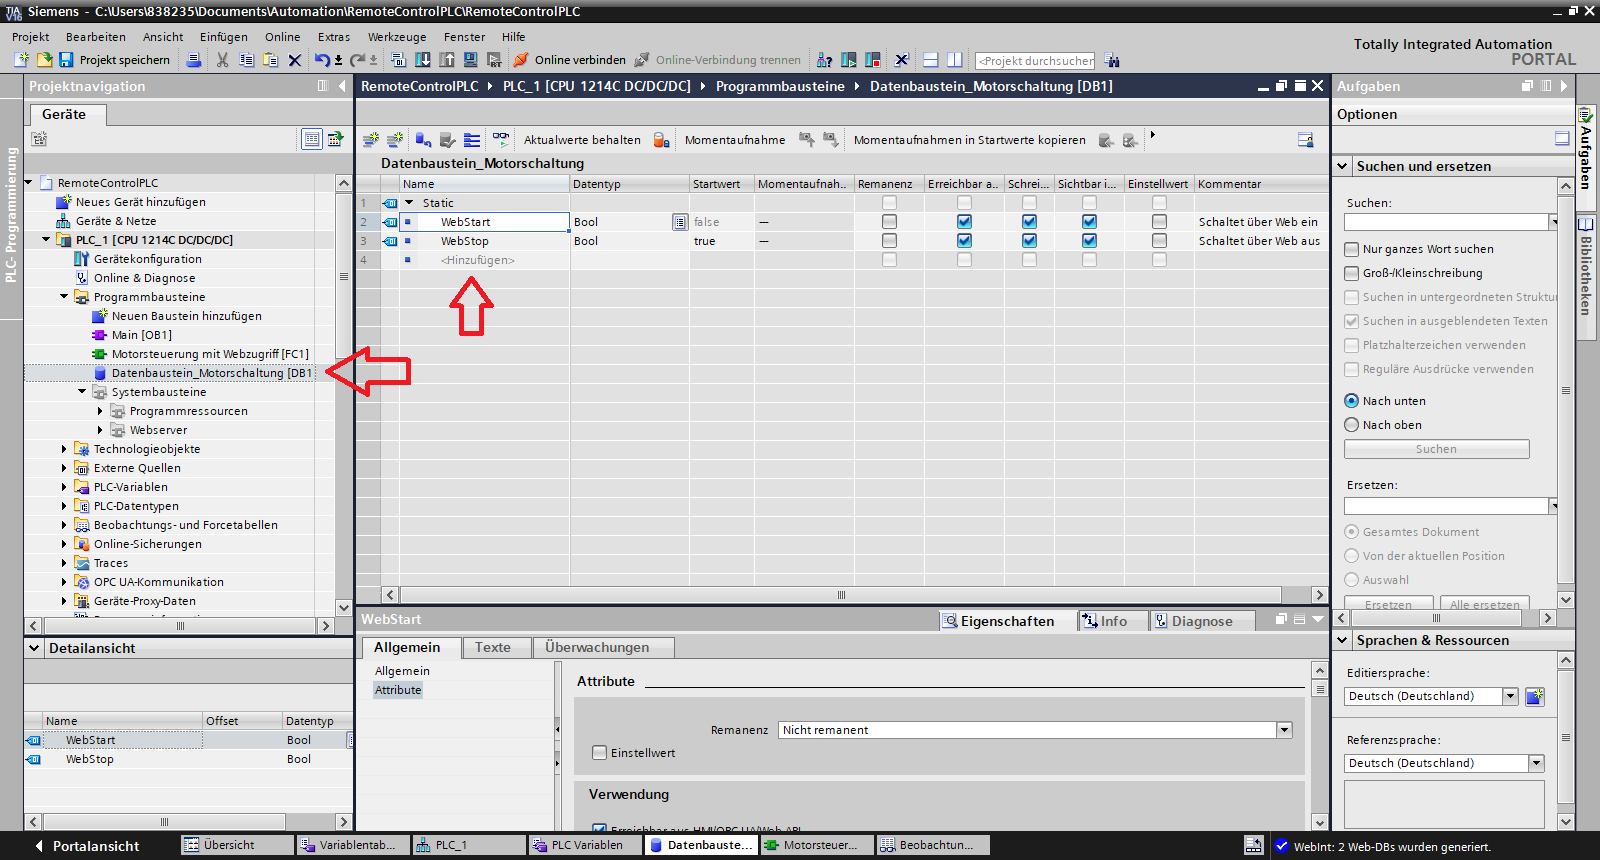Open 'Motorsteuerung mit Webzugriff [FC1]' block
This screenshot has width=1600, height=860.
(x=210, y=354)
